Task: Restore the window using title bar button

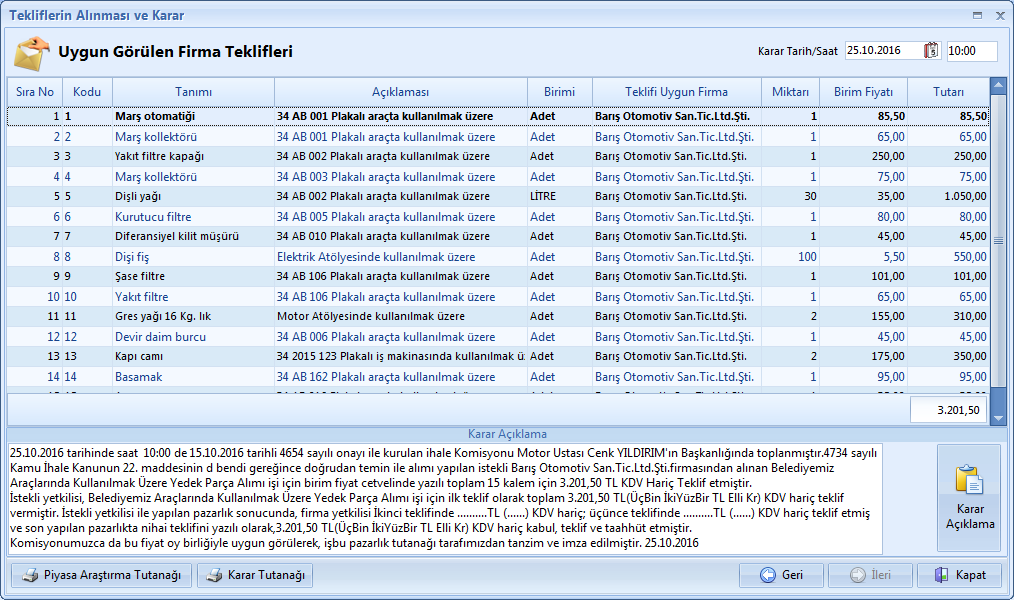Action: tap(977, 16)
